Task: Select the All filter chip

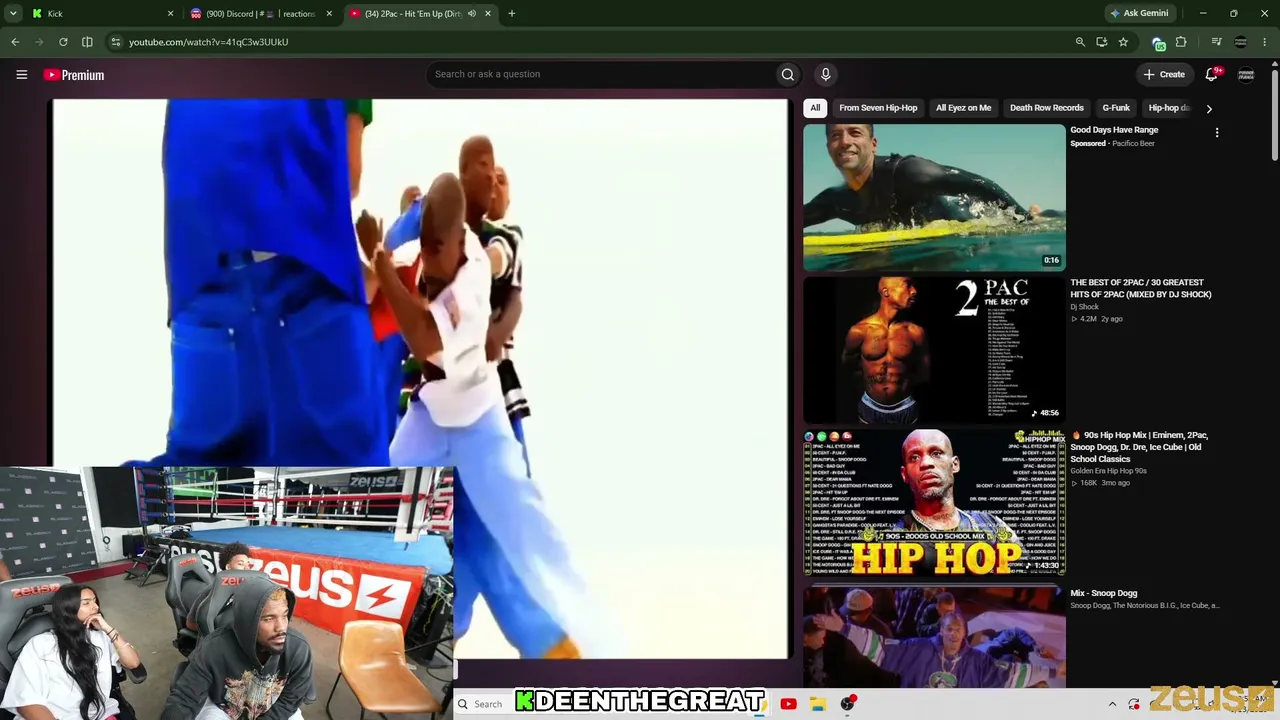Action: 815,108
